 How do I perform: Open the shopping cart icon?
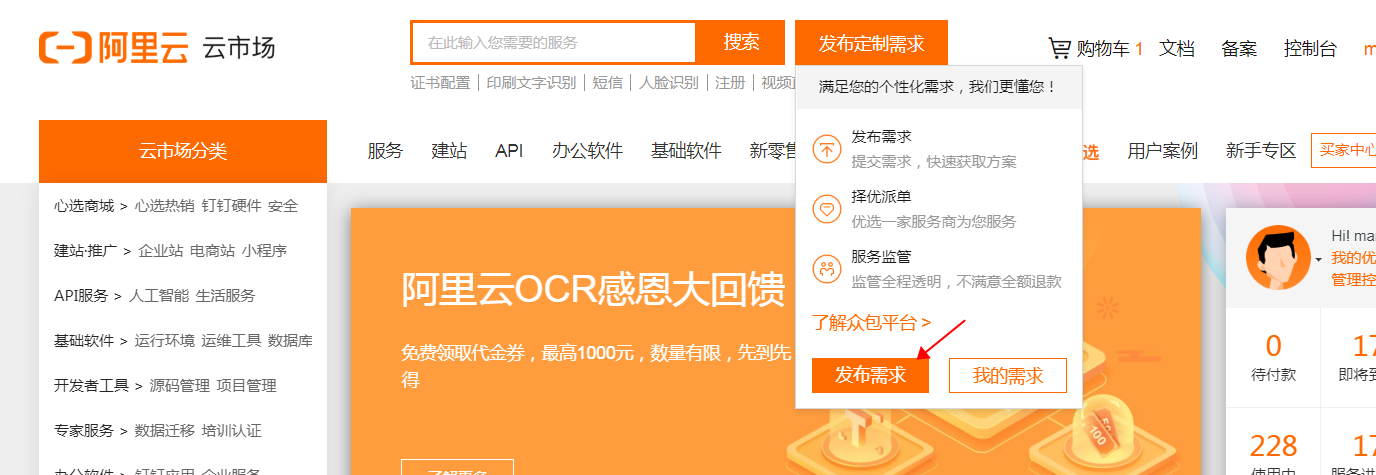tap(1059, 47)
